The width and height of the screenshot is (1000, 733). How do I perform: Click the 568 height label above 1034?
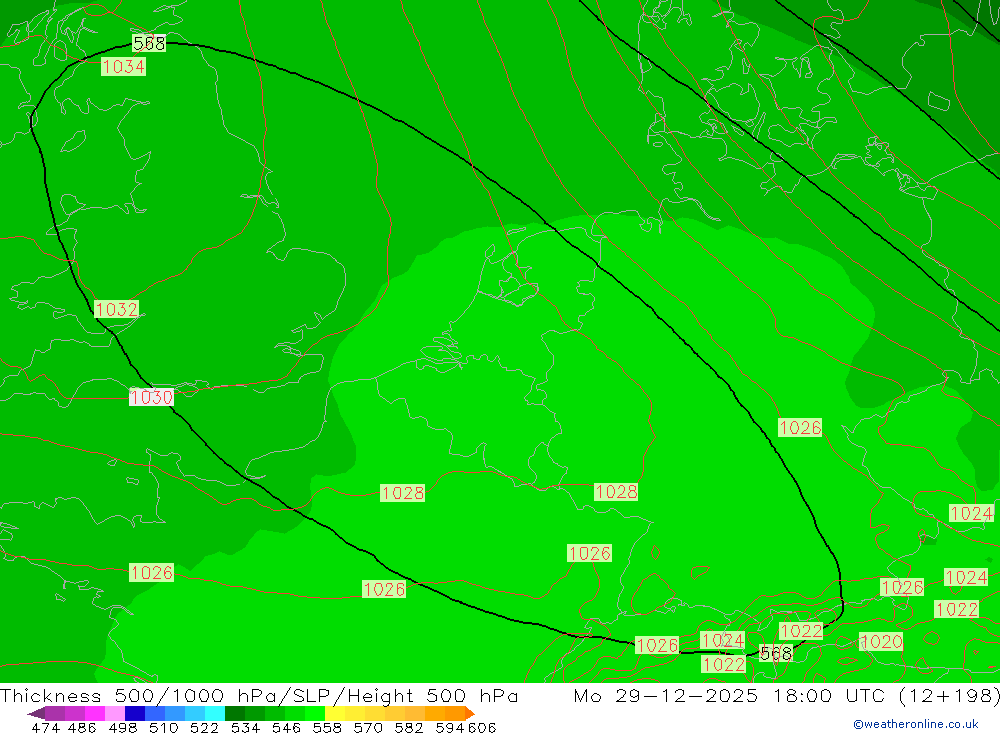pyautogui.click(x=149, y=43)
